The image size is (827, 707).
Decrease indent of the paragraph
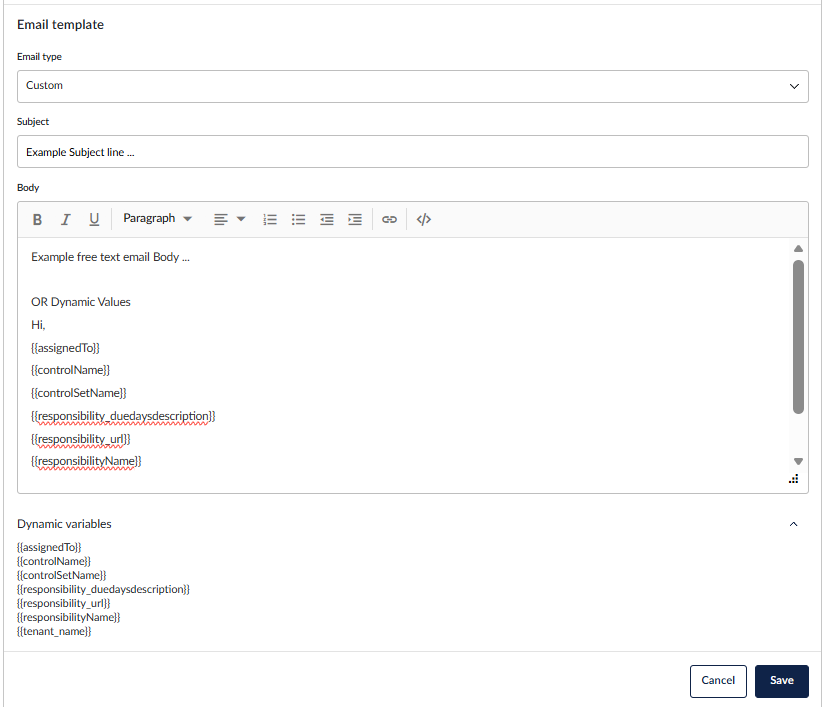(326, 220)
